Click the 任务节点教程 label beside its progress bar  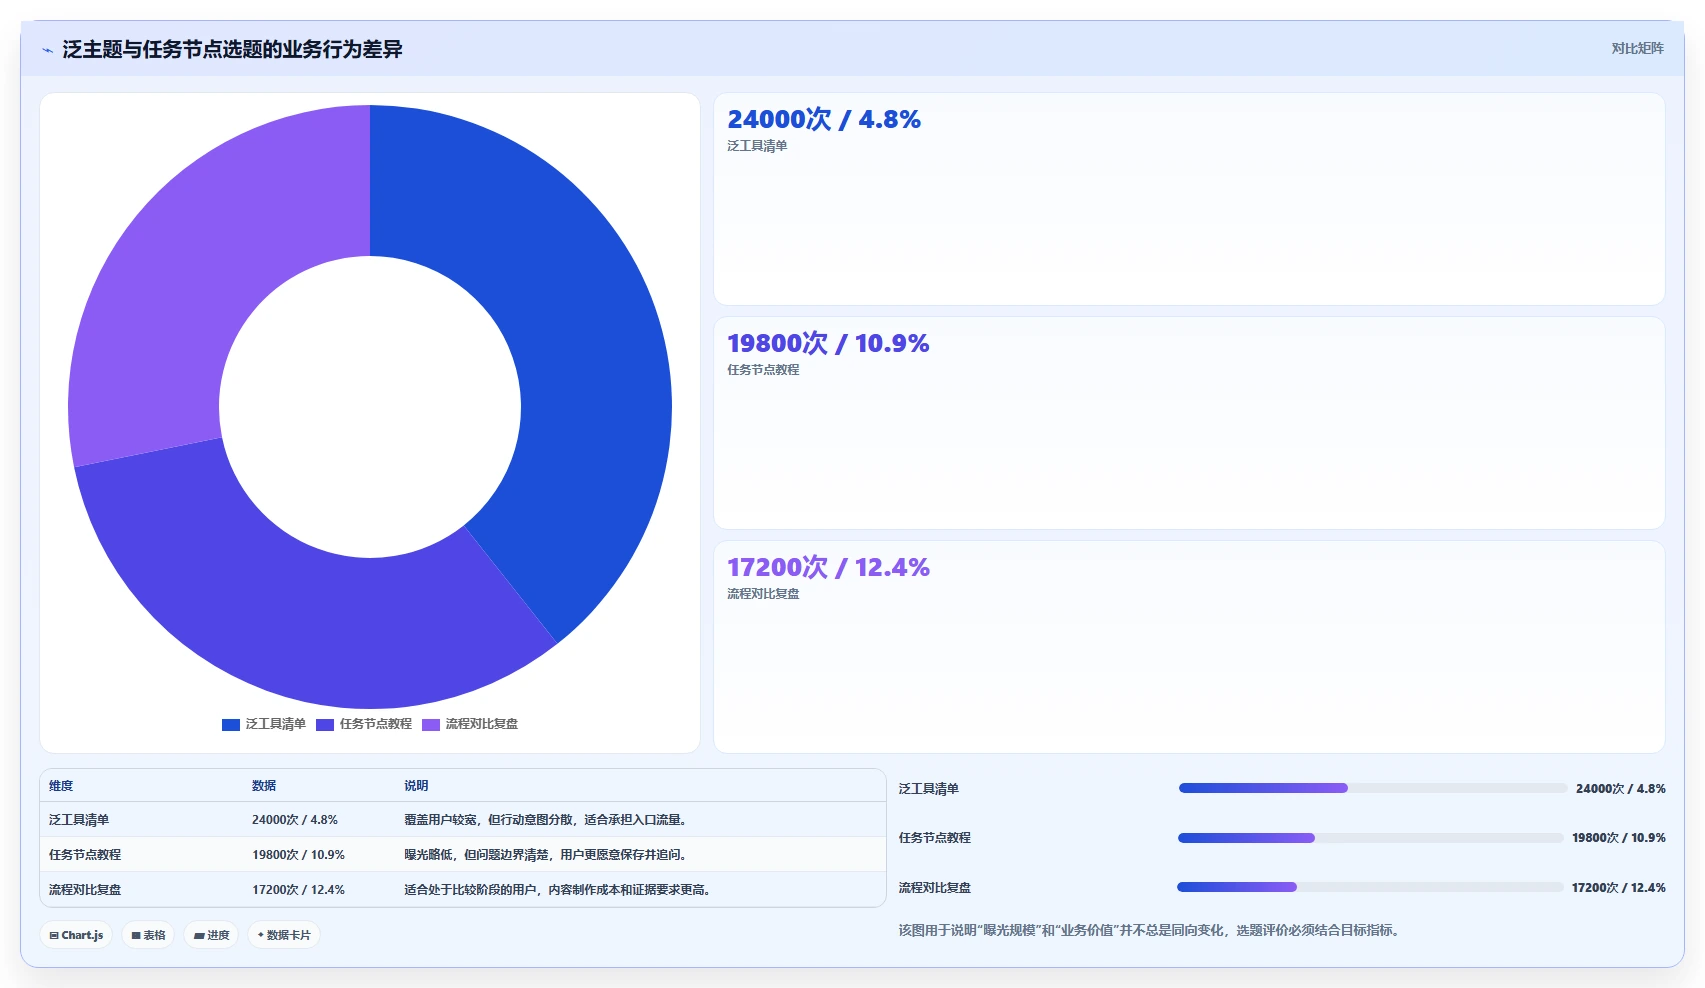coord(934,838)
